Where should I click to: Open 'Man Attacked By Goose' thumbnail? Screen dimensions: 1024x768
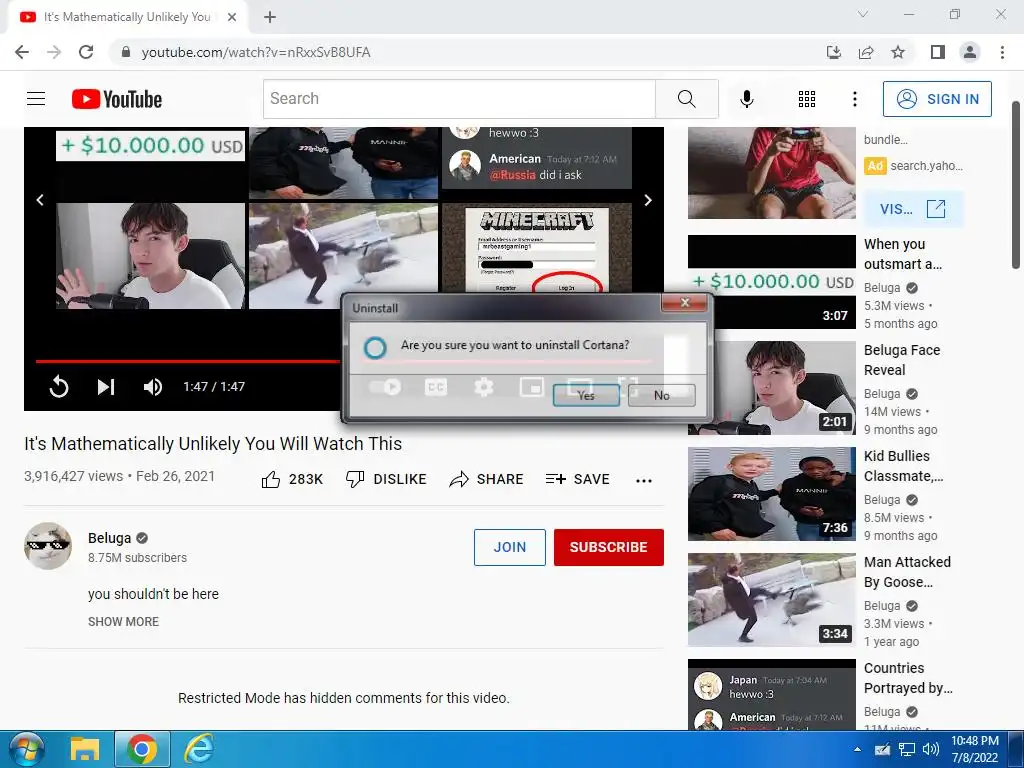click(x=771, y=600)
